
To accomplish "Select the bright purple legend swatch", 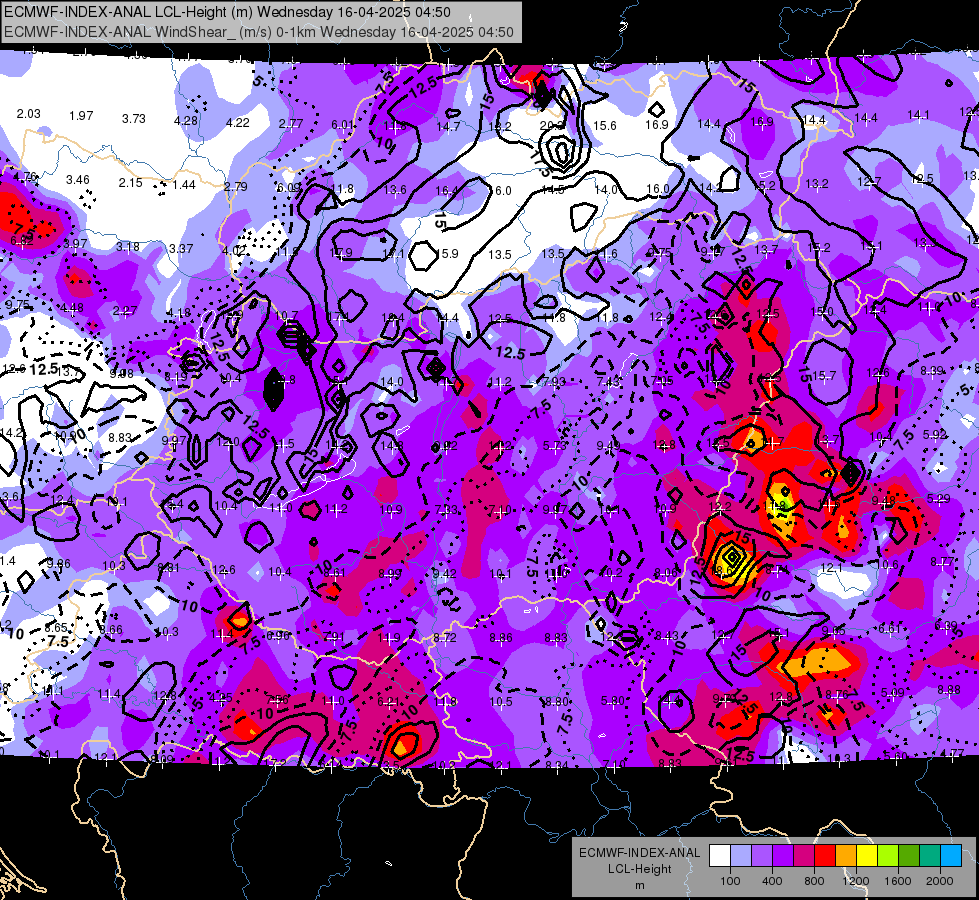I will (x=783, y=856).
